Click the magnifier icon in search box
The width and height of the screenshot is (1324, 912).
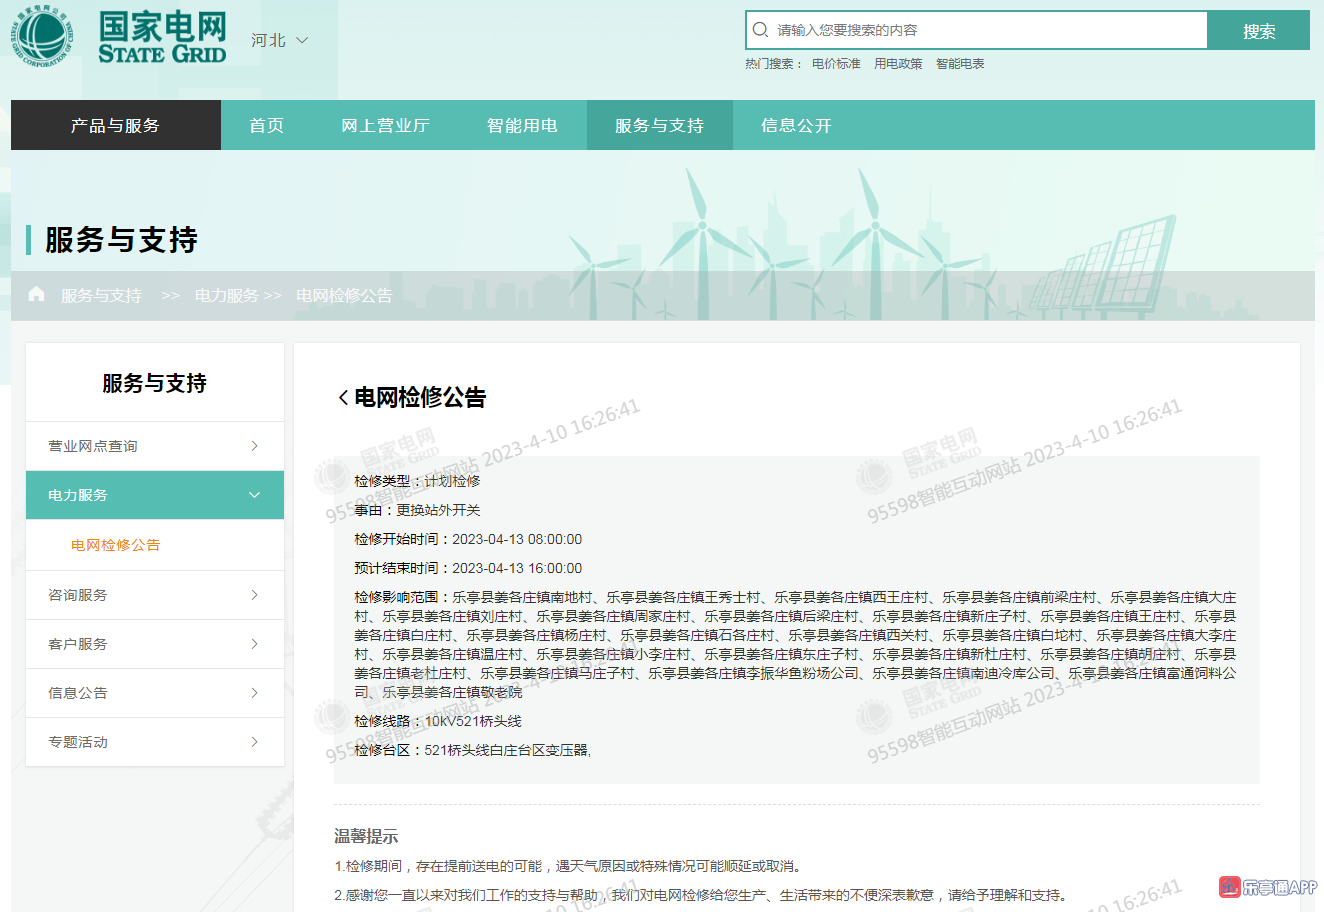point(761,30)
